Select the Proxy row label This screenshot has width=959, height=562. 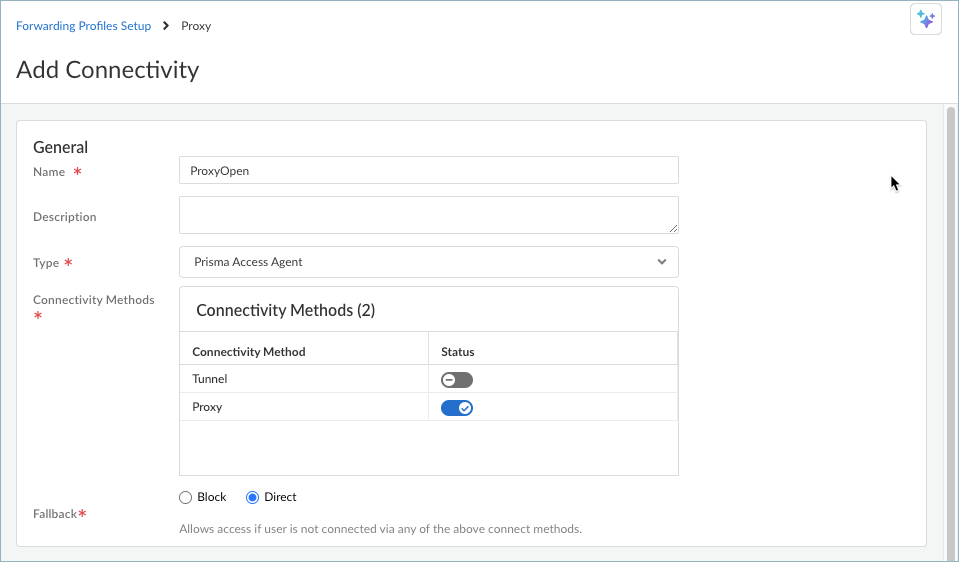(207, 407)
